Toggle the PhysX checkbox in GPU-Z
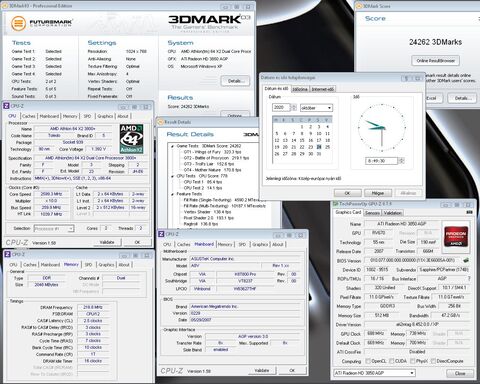Screen dimensions: 480x384 point(413,361)
